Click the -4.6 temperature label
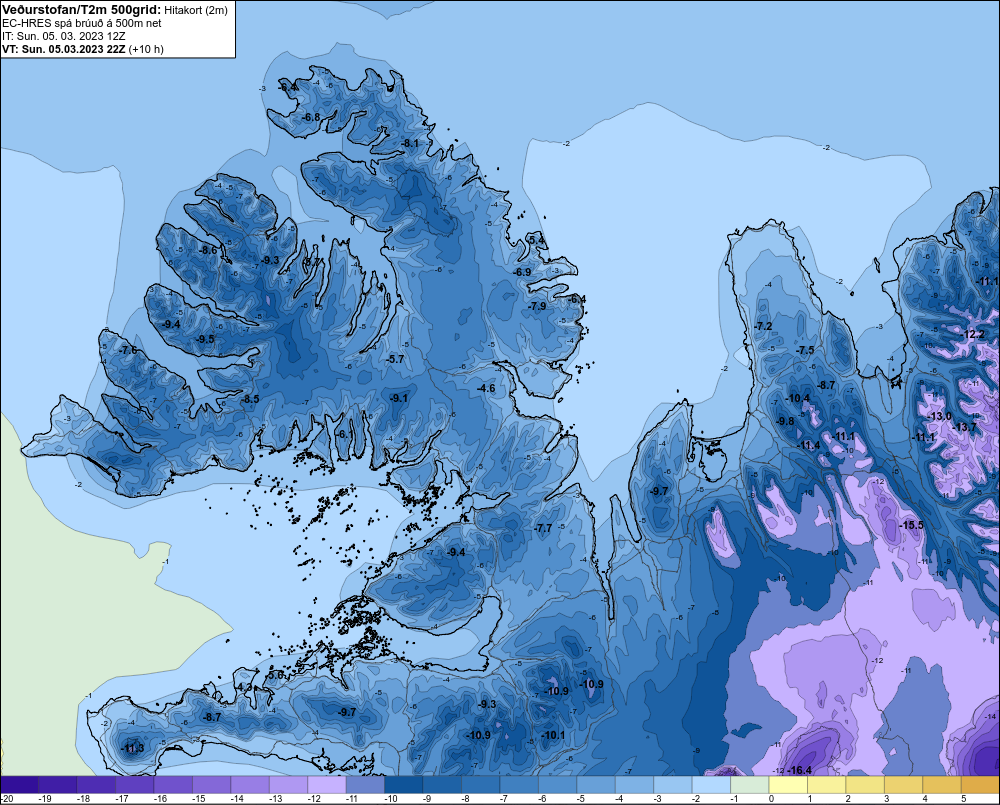Image resolution: width=1000 pixels, height=805 pixels. (x=486, y=388)
